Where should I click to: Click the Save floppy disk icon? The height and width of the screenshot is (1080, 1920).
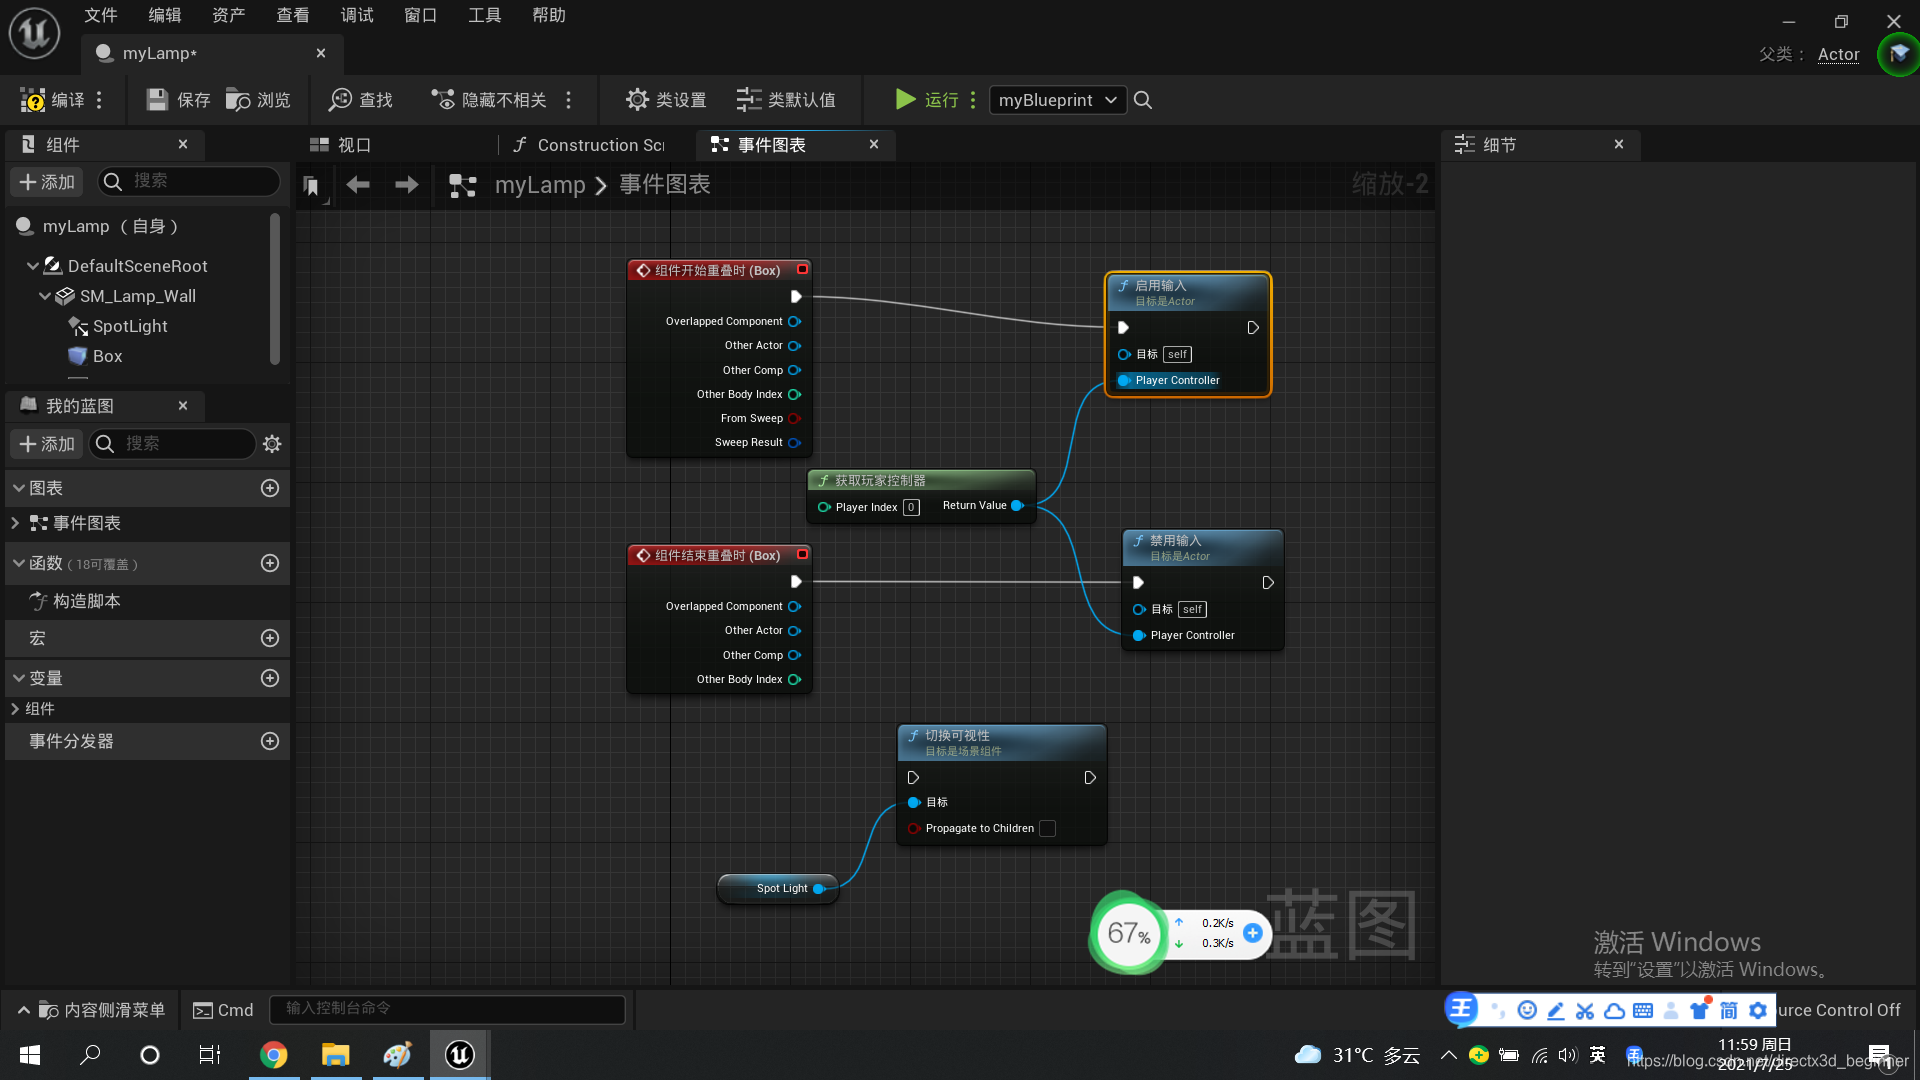[157, 100]
